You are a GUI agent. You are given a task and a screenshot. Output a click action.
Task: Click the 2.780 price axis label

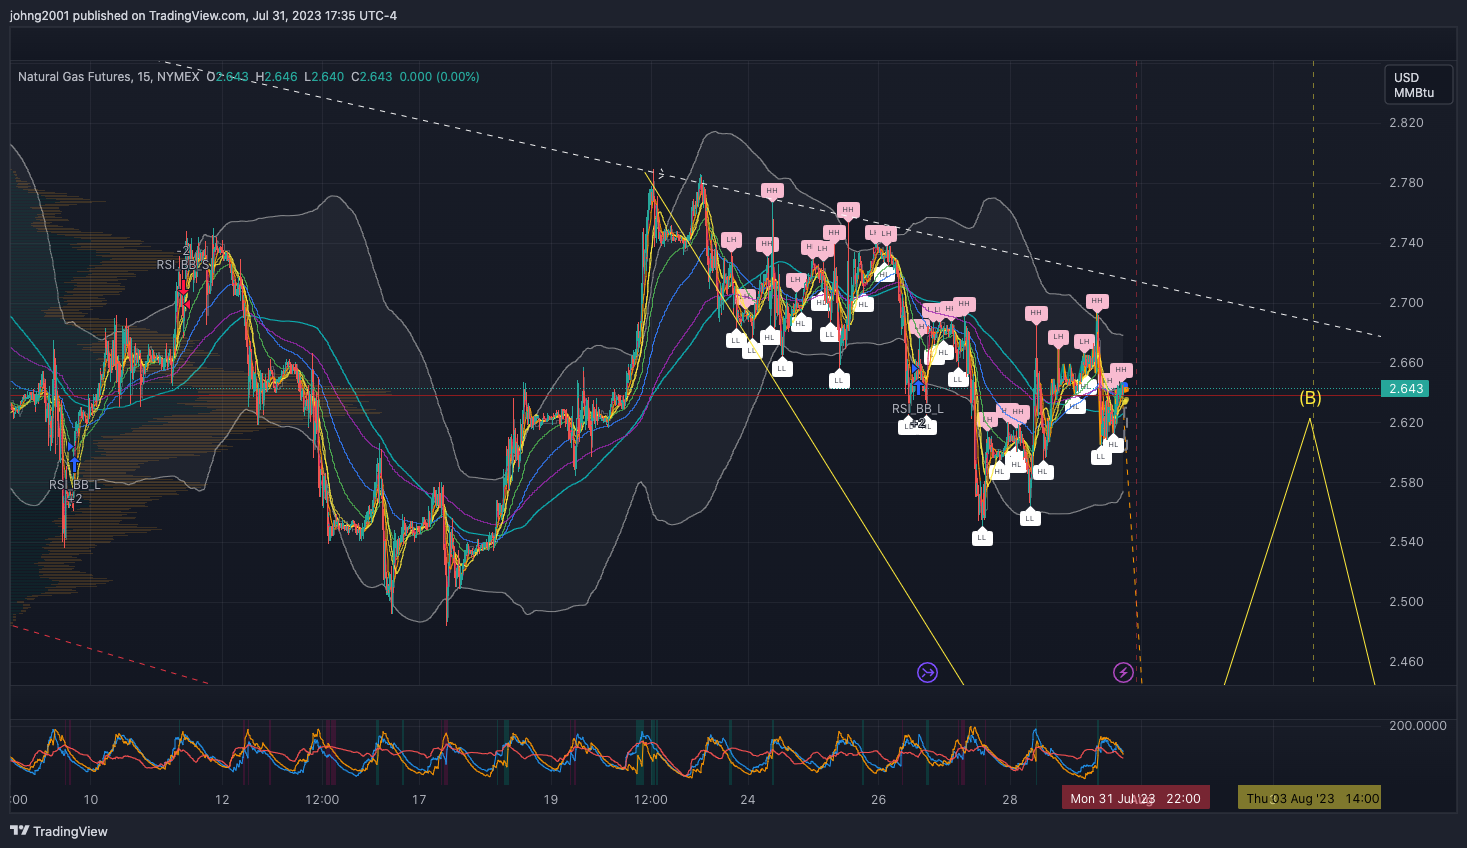1406,183
